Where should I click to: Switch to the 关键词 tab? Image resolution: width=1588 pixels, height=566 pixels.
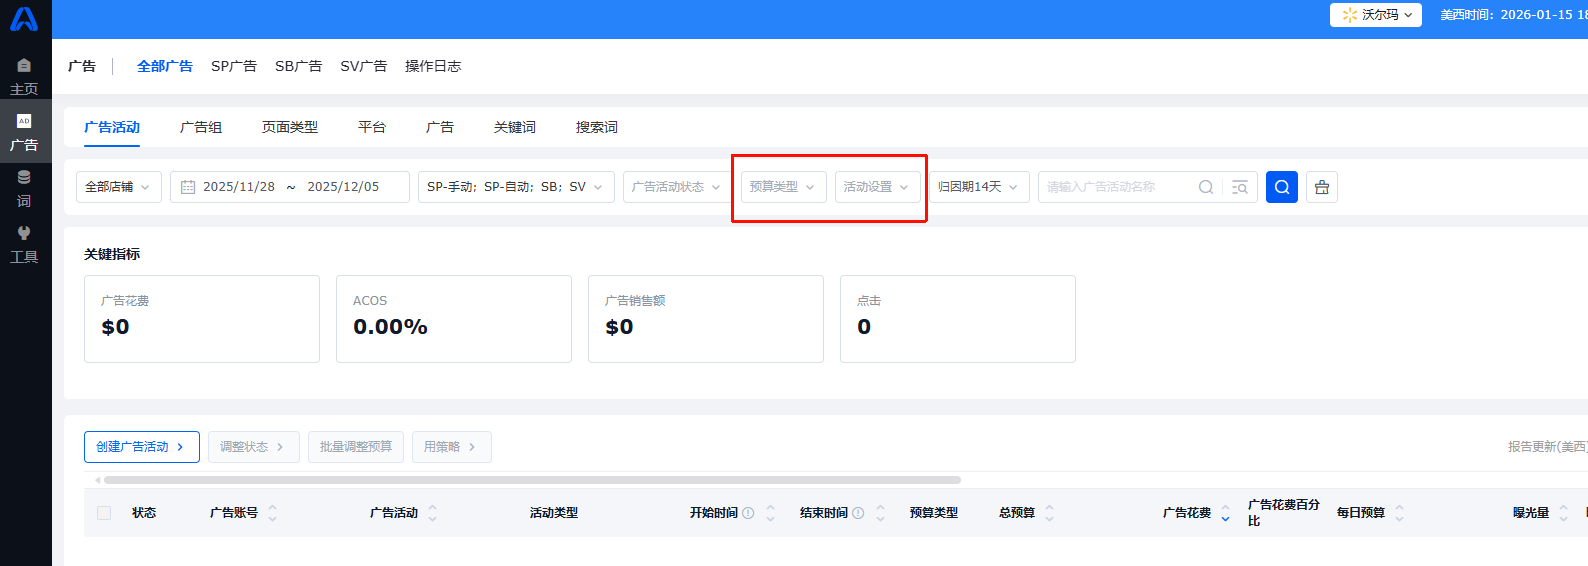coord(514,127)
